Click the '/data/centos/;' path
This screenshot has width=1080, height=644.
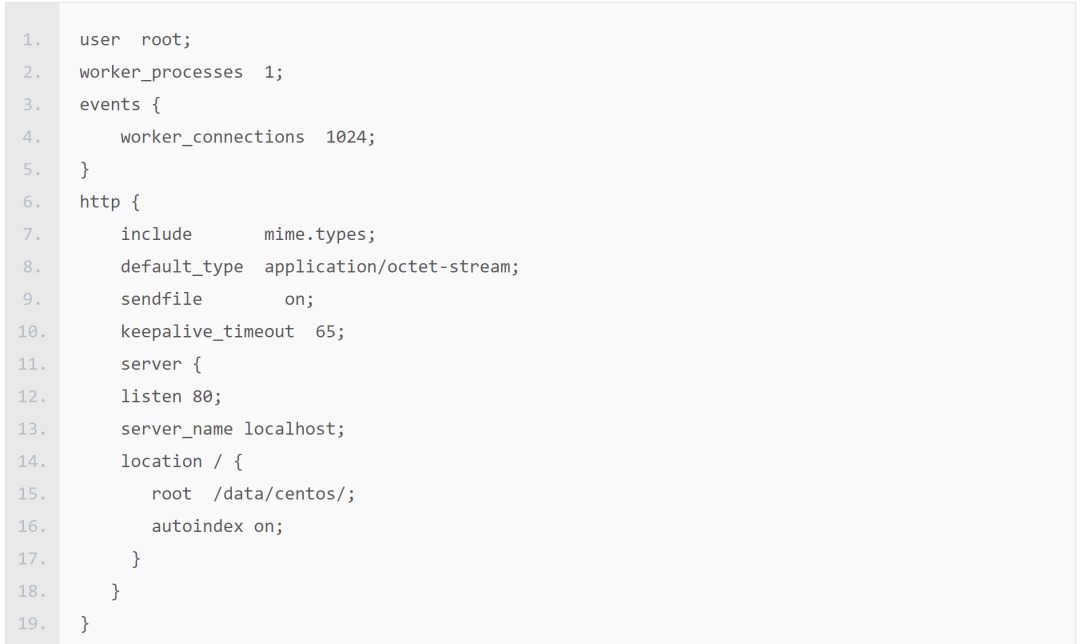284,494
